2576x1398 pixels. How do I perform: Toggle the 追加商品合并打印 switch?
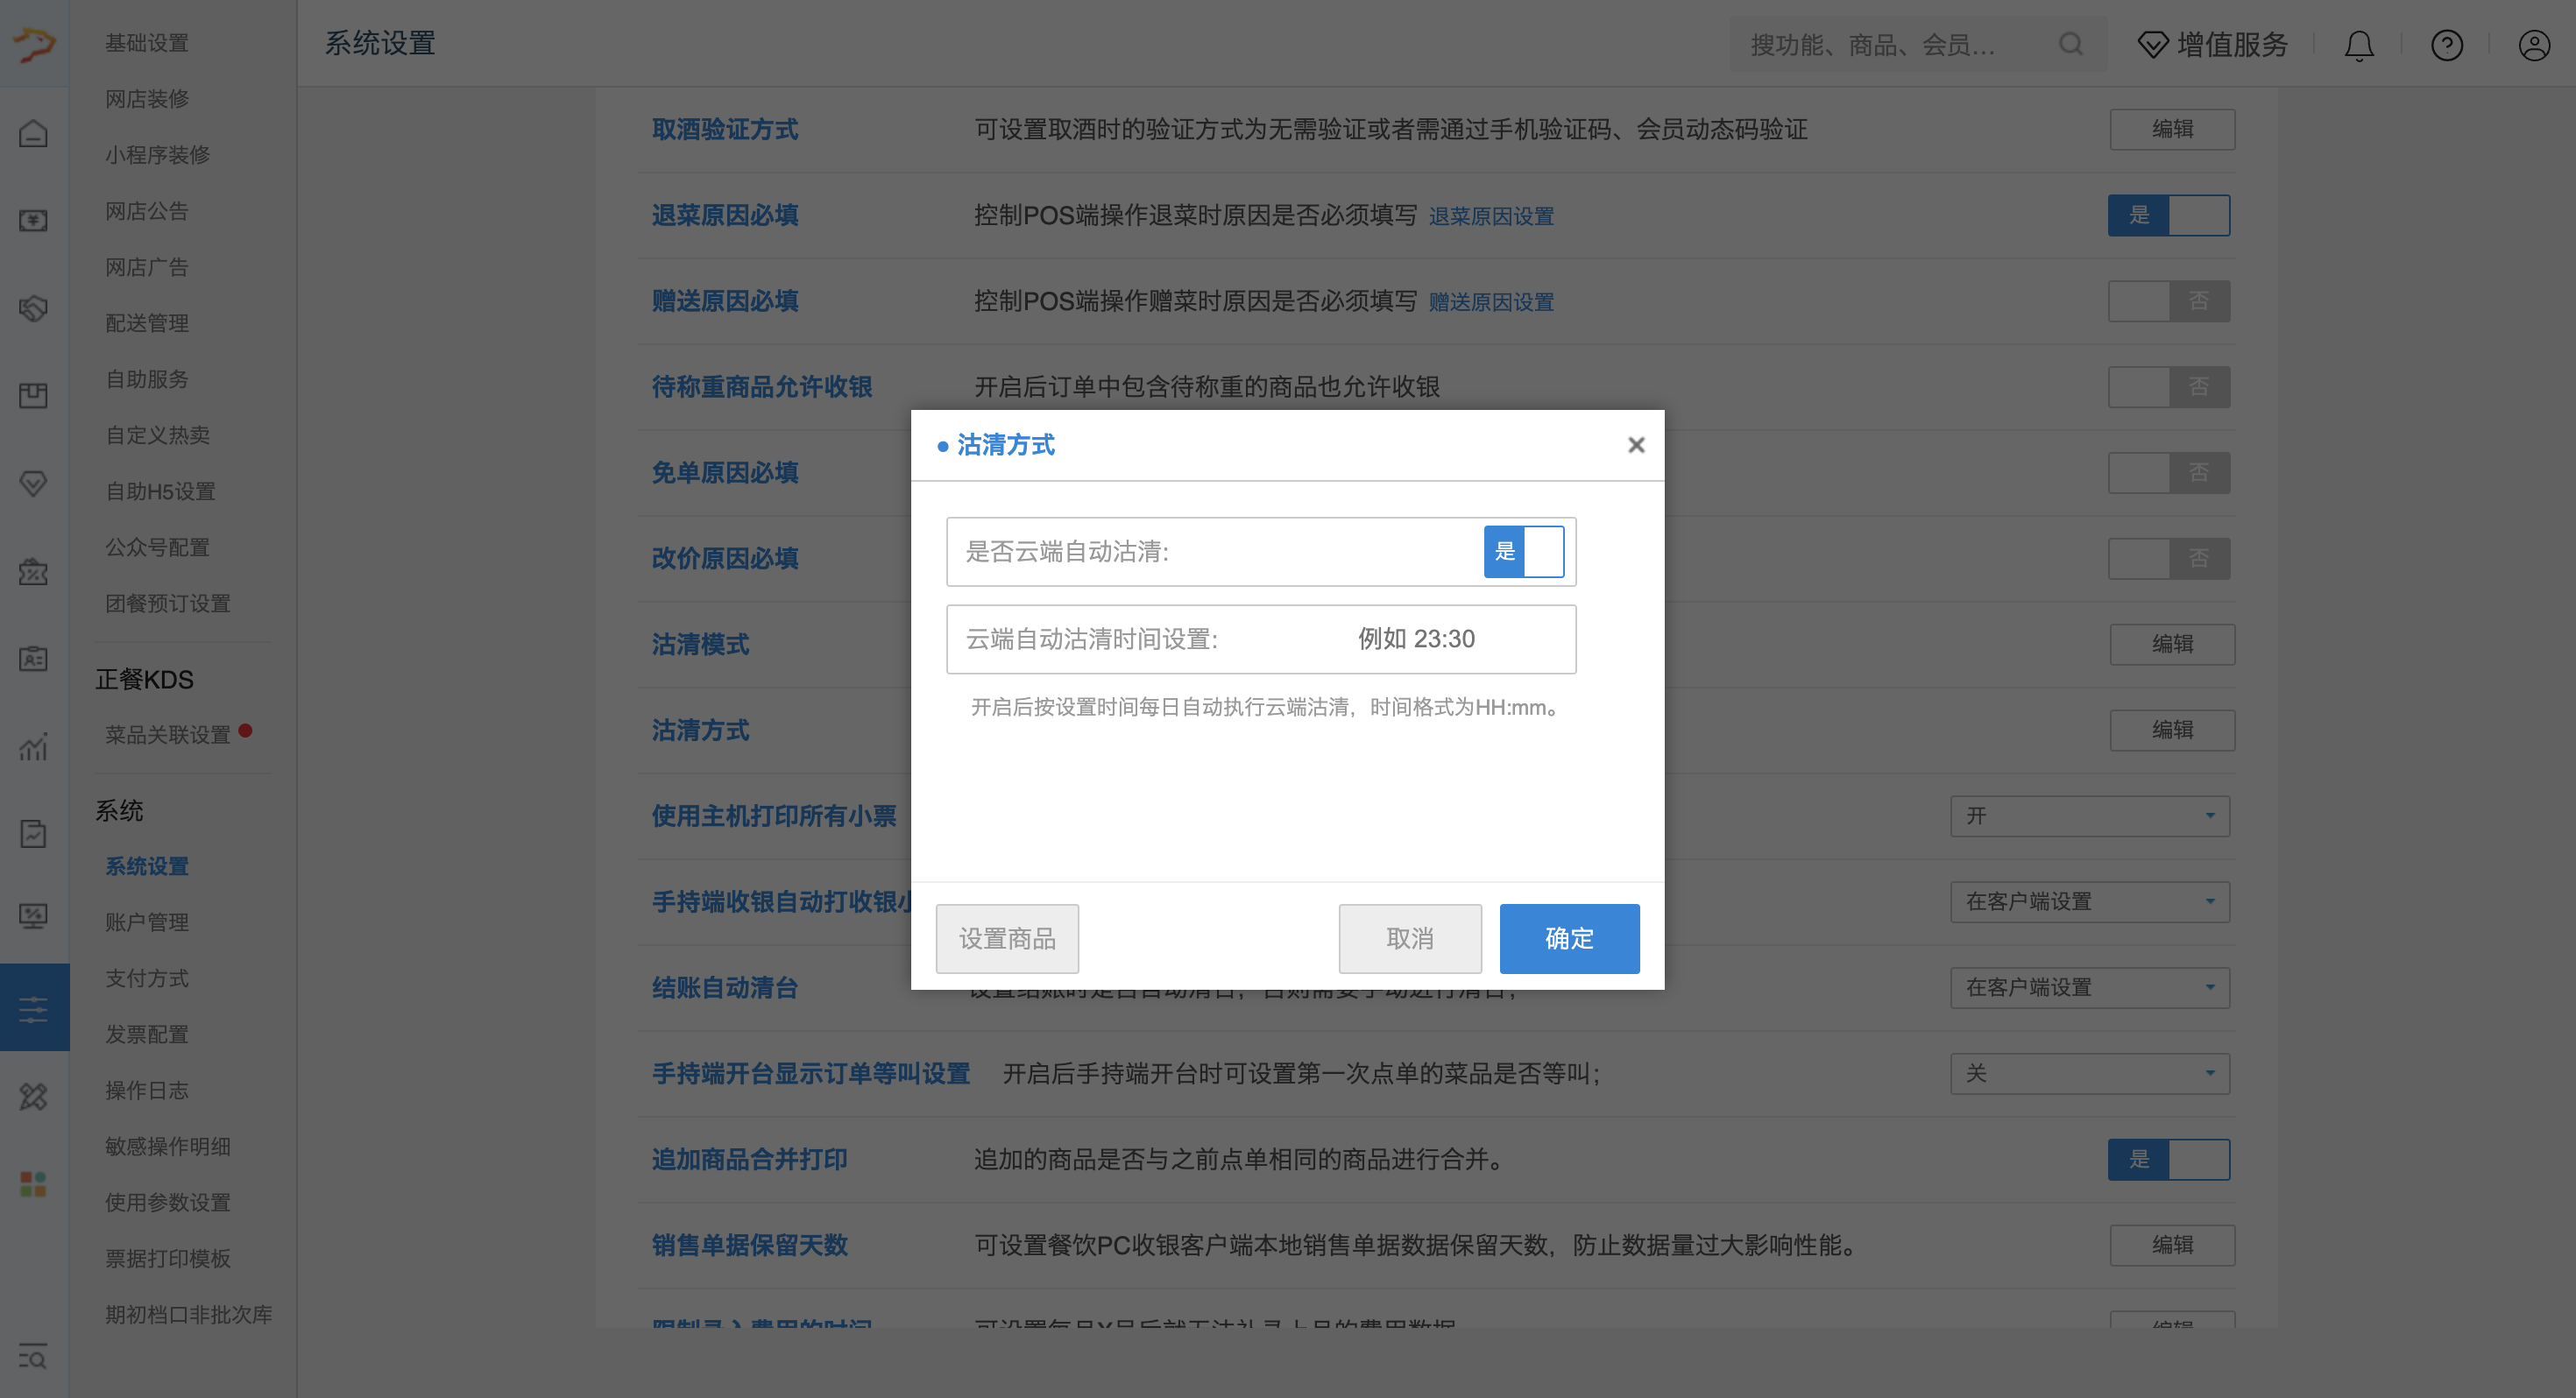click(x=2169, y=1159)
